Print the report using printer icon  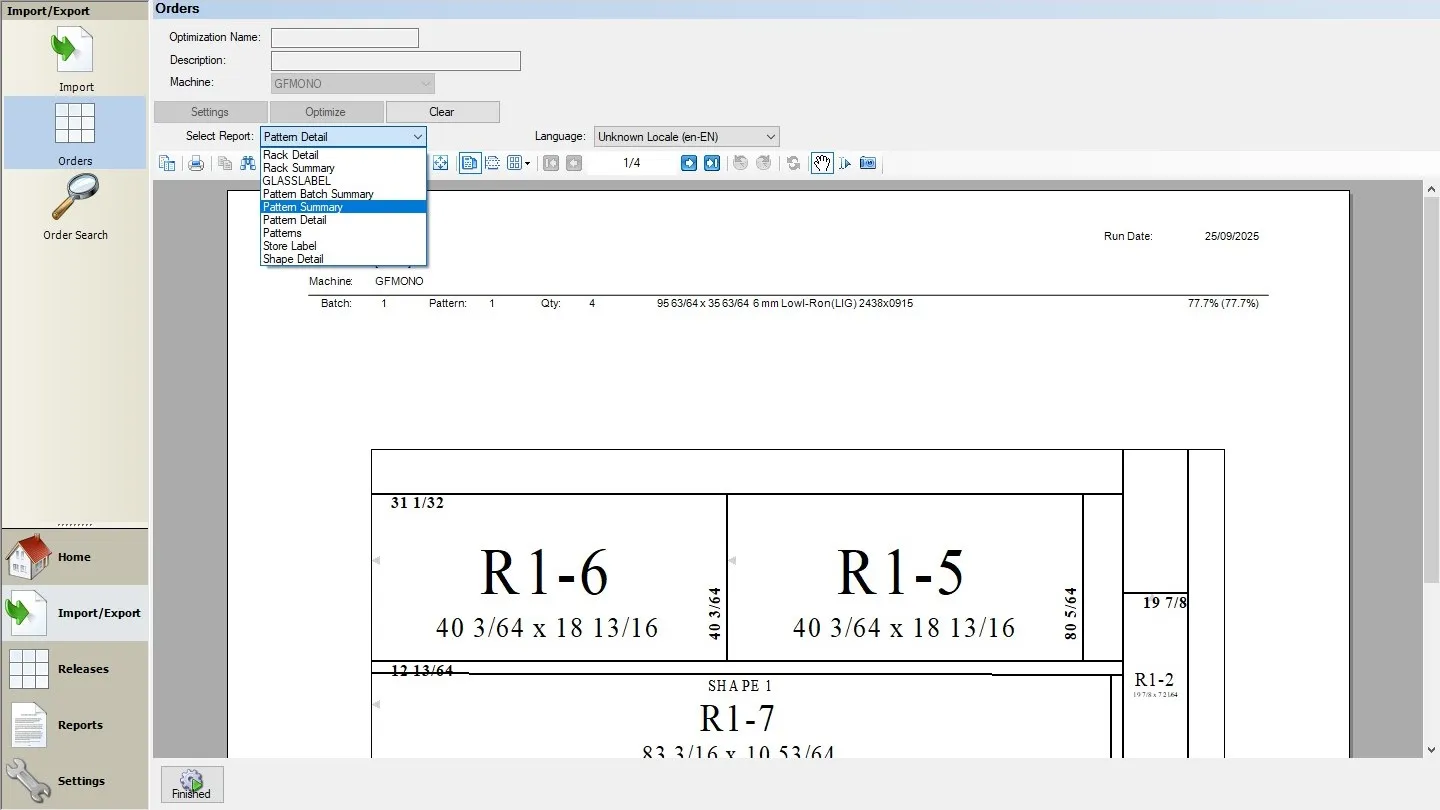pyautogui.click(x=196, y=163)
